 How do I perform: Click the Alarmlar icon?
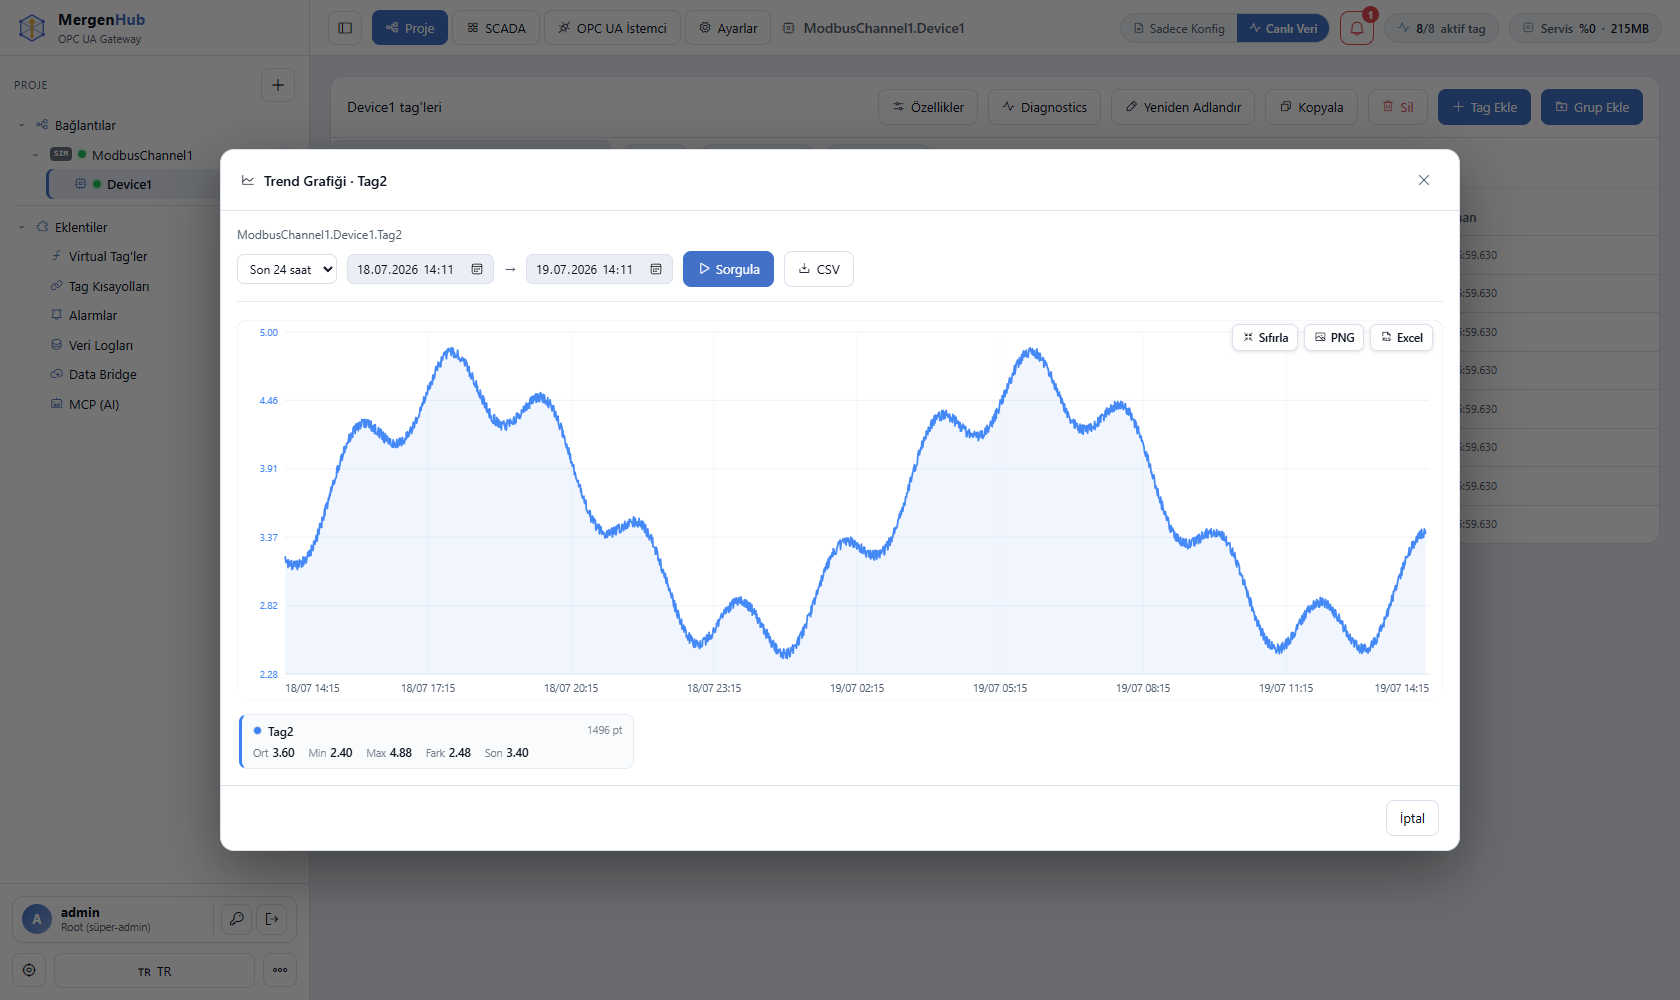click(x=57, y=314)
